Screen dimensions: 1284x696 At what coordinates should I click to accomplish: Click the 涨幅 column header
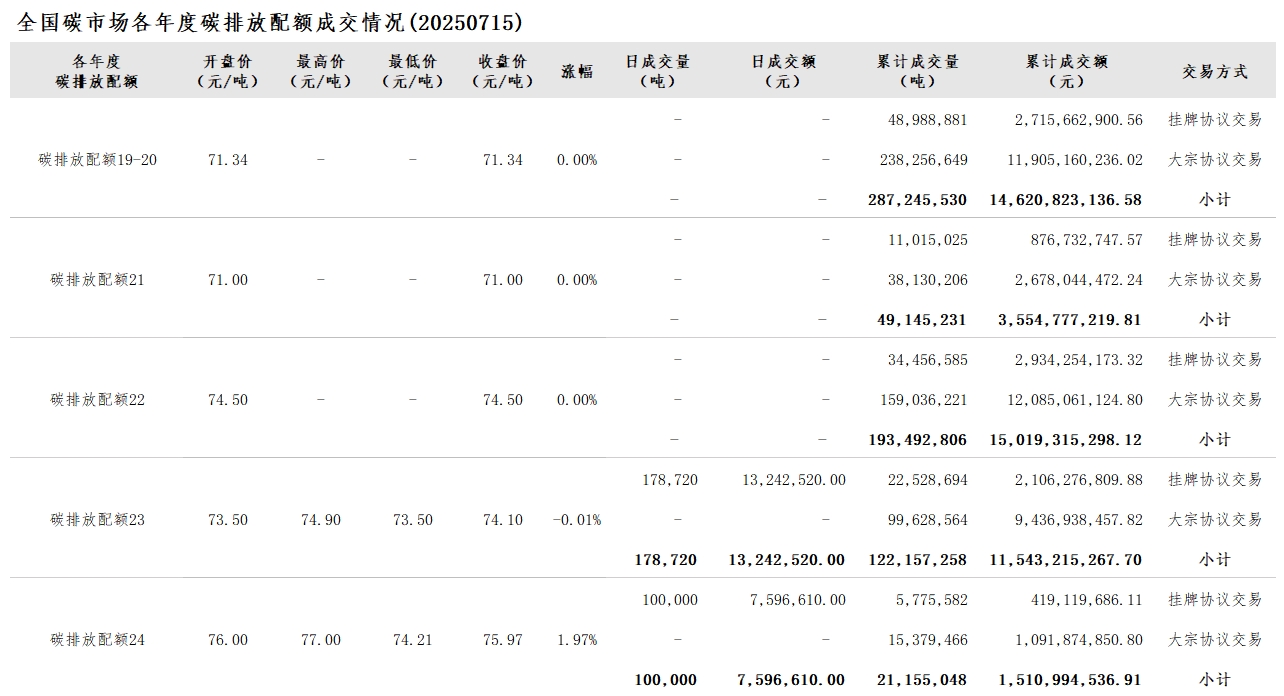[x=577, y=71]
